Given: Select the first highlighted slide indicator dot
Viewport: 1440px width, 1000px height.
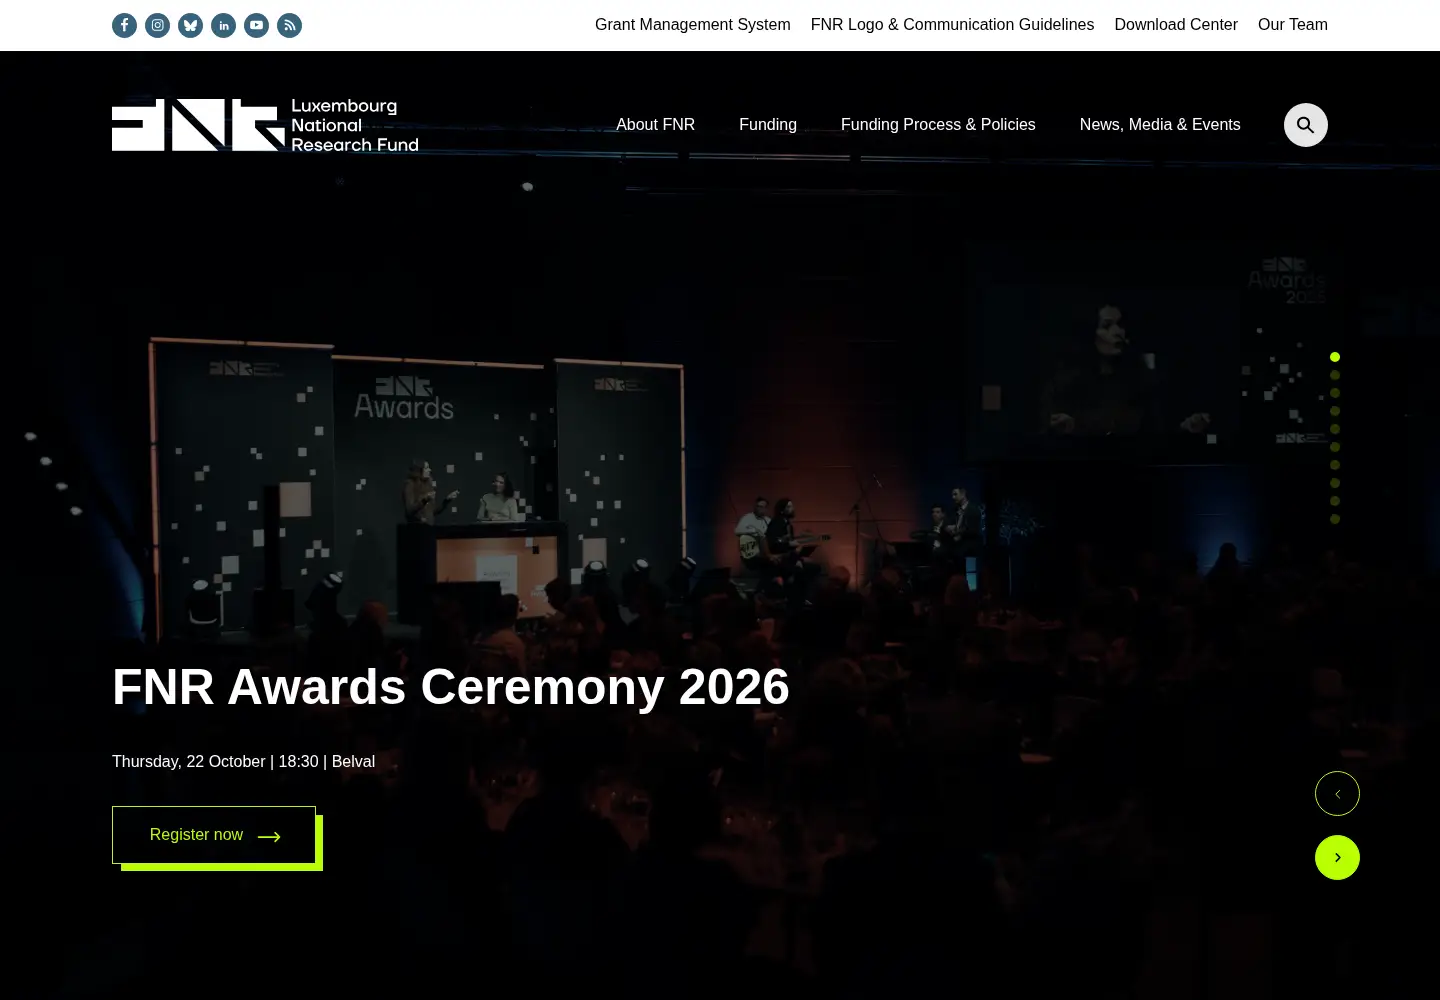Looking at the screenshot, I should pos(1335,357).
